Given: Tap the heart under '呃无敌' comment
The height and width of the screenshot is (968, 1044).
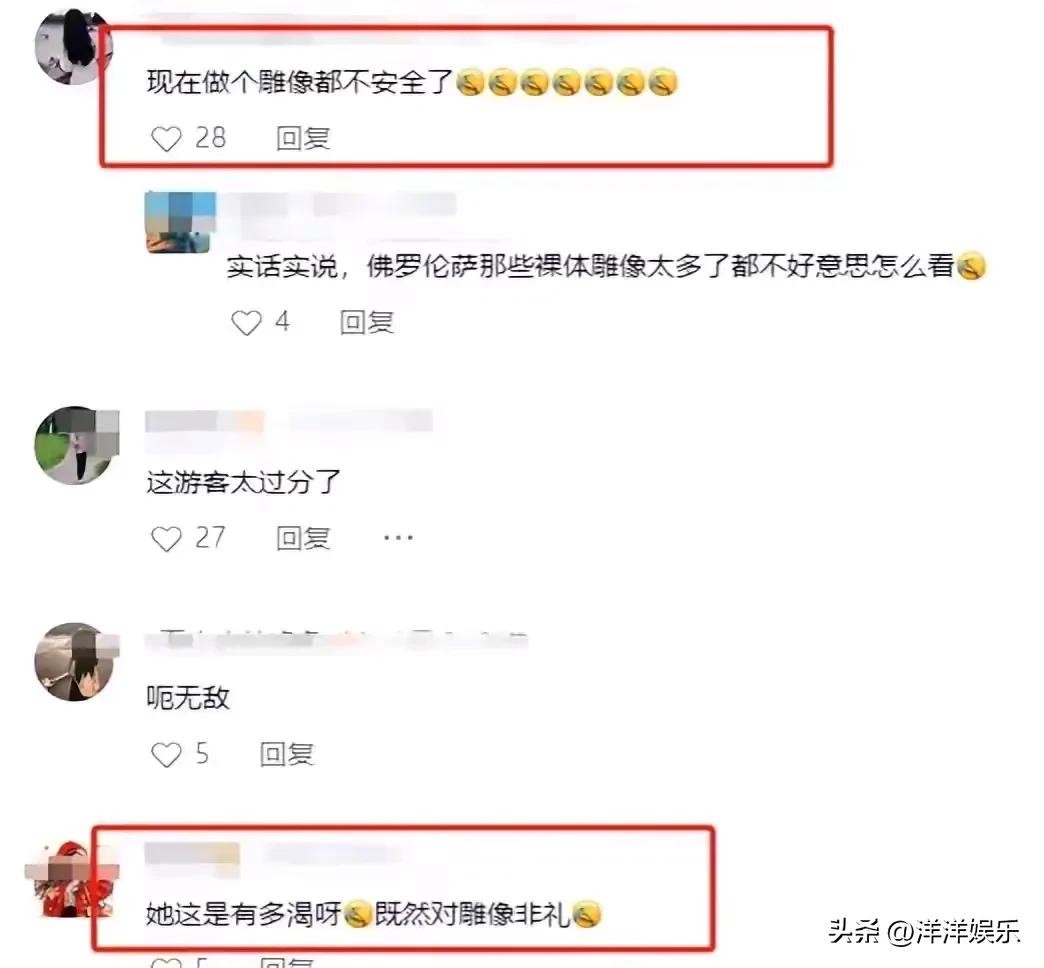Looking at the screenshot, I should [166, 754].
